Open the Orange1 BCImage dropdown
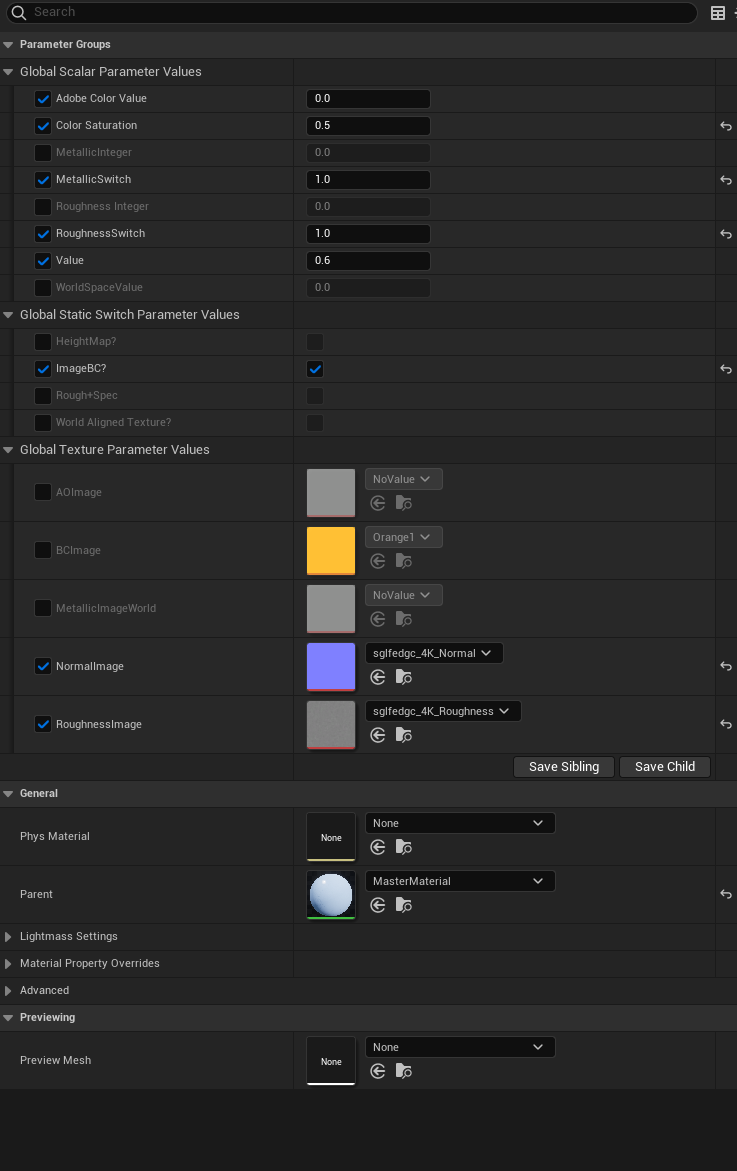737x1171 pixels. (403, 537)
